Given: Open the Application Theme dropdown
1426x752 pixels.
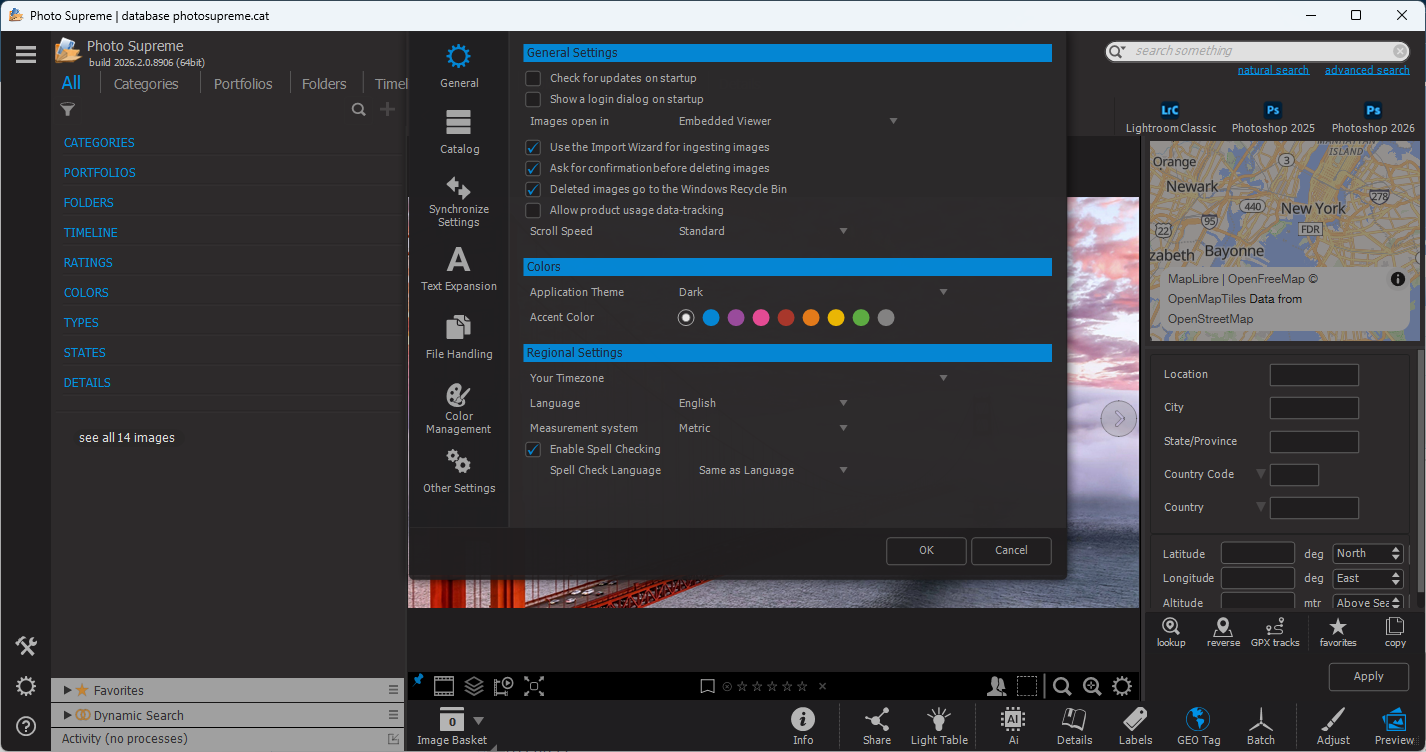Looking at the screenshot, I should click(810, 292).
